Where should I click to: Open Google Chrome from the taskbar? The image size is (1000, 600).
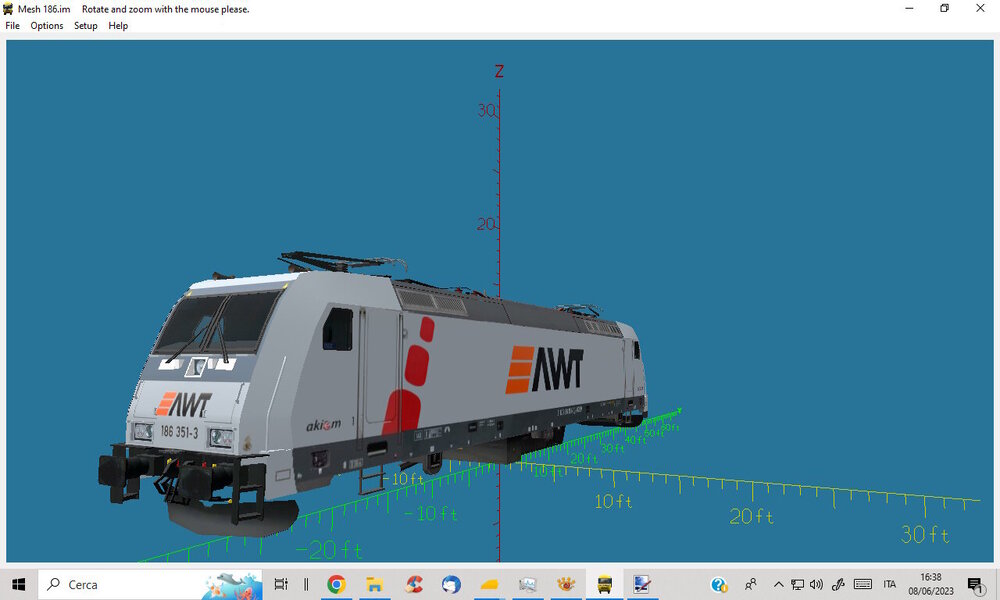(x=336, y=584)
